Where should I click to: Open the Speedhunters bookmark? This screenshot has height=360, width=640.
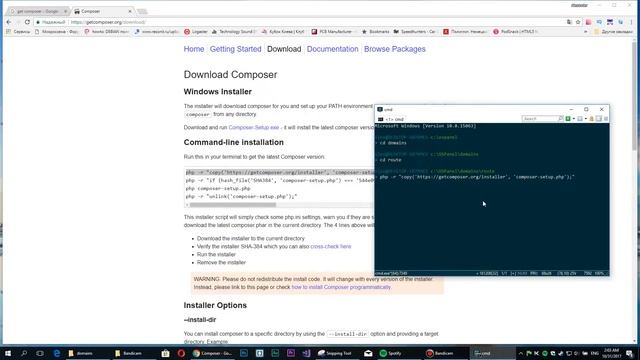(414, 31)
